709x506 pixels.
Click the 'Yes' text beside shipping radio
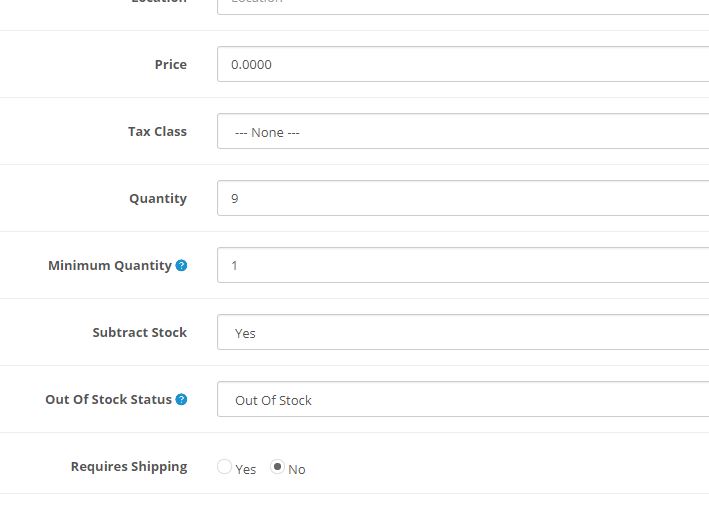tap(246, 469)
